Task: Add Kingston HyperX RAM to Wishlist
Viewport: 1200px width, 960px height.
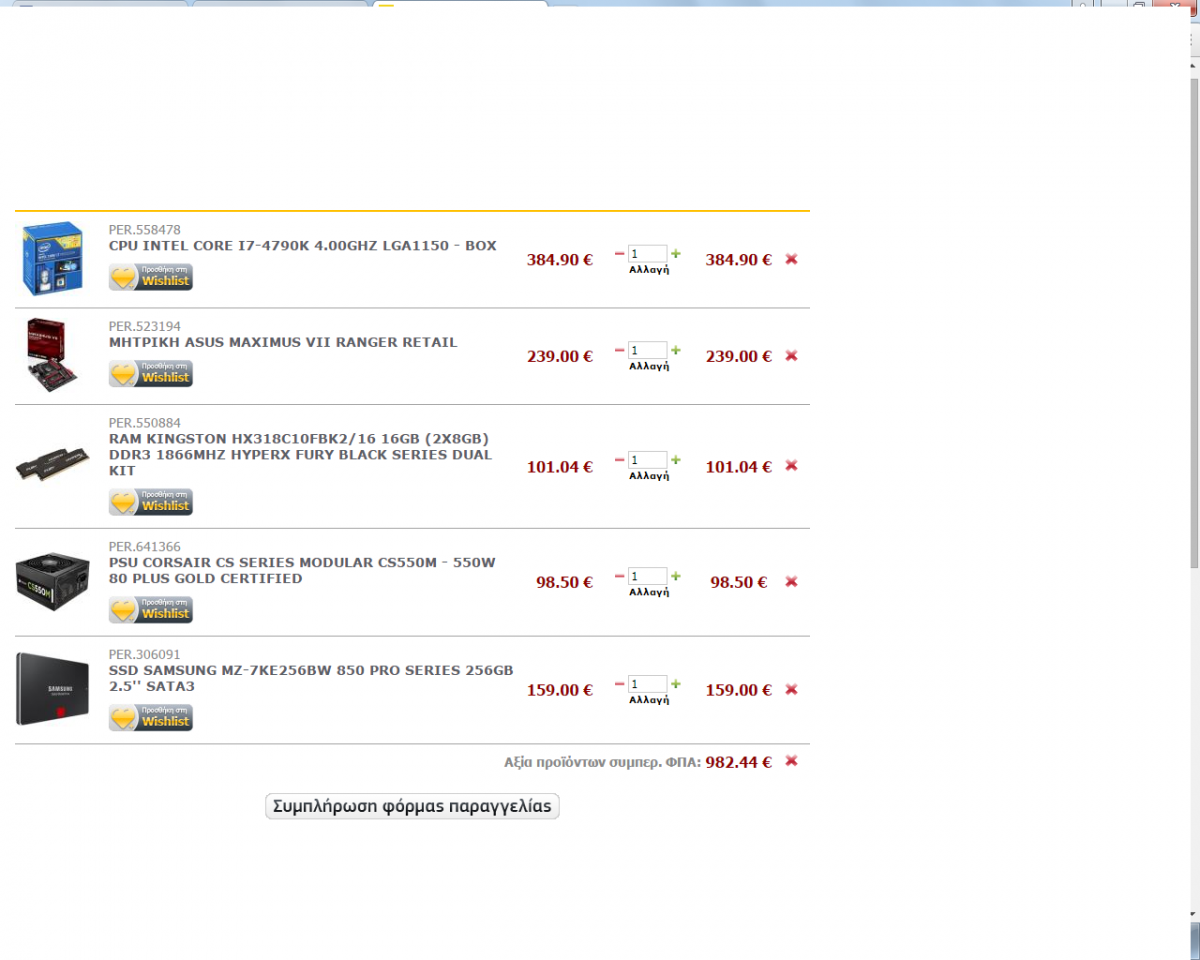Action: (x=151, y=502)
